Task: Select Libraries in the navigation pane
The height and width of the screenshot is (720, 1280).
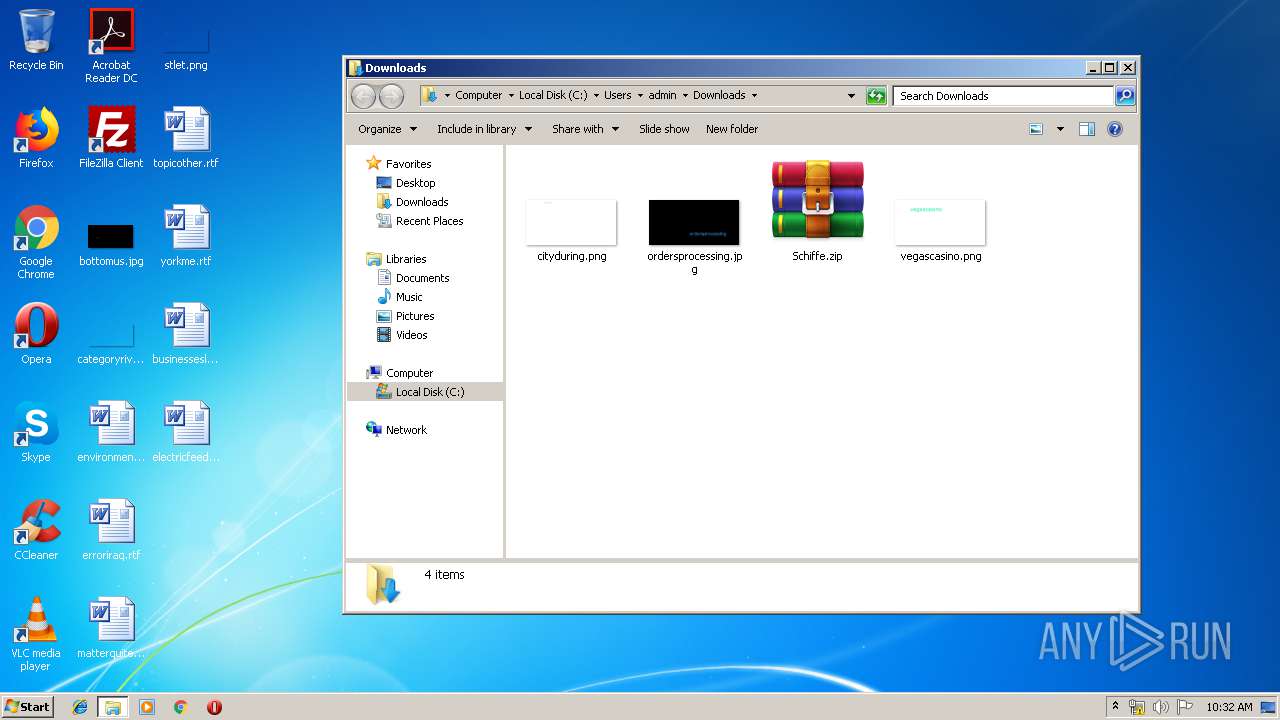Action: click(406, 259)
